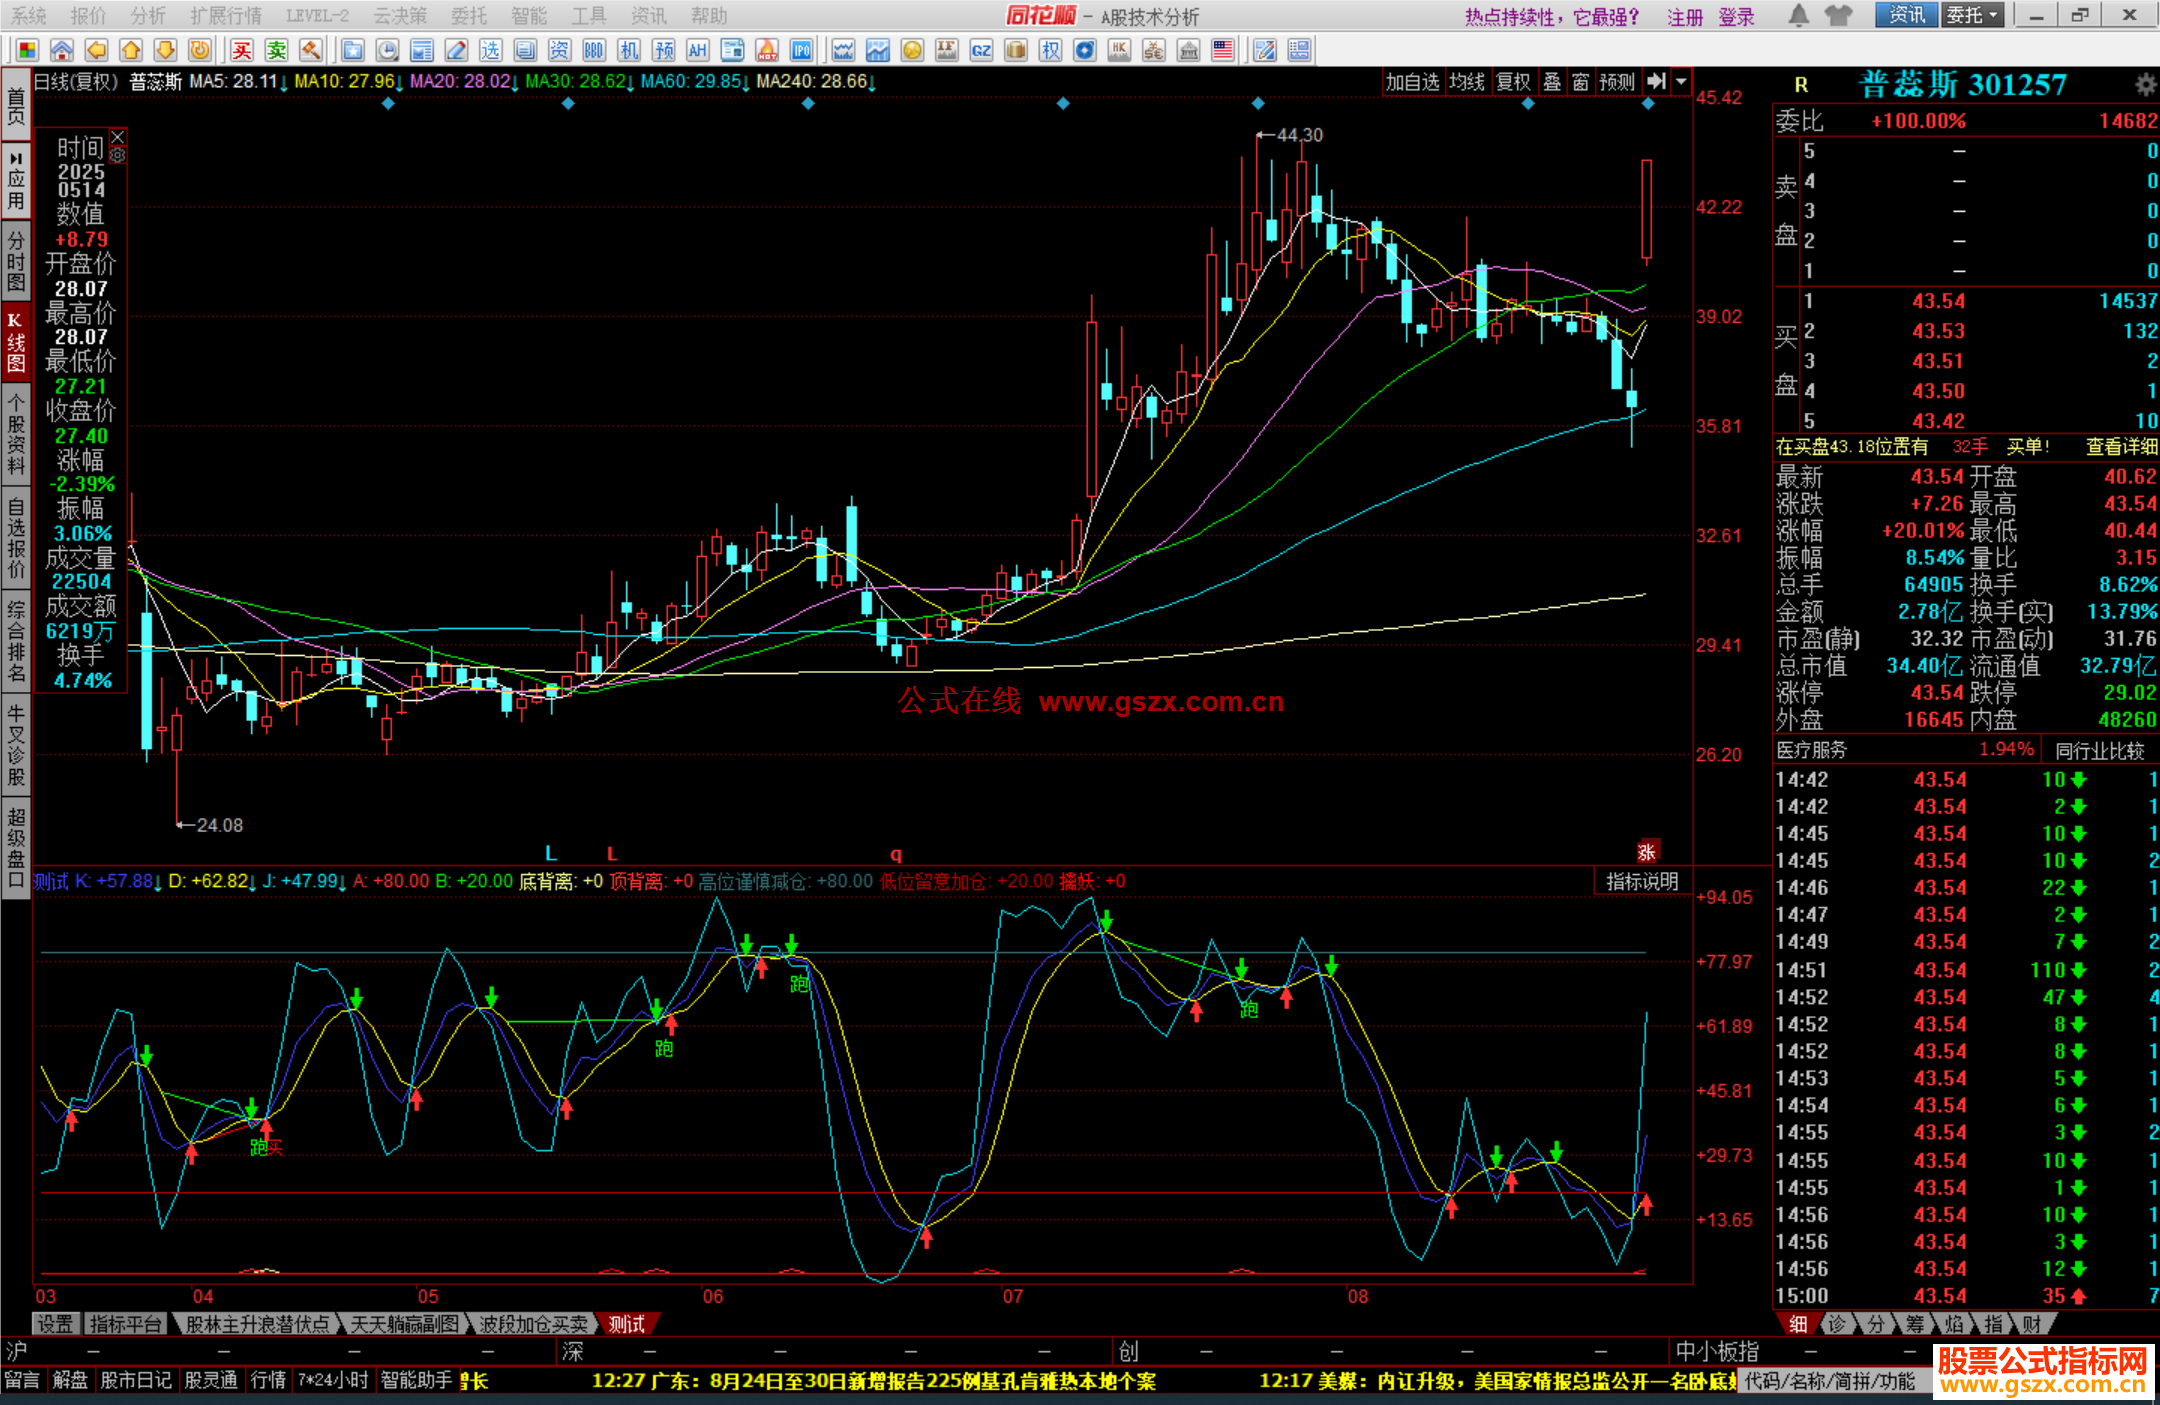Click the home page house icon
2160x1405 pixels.
(62, 50)
